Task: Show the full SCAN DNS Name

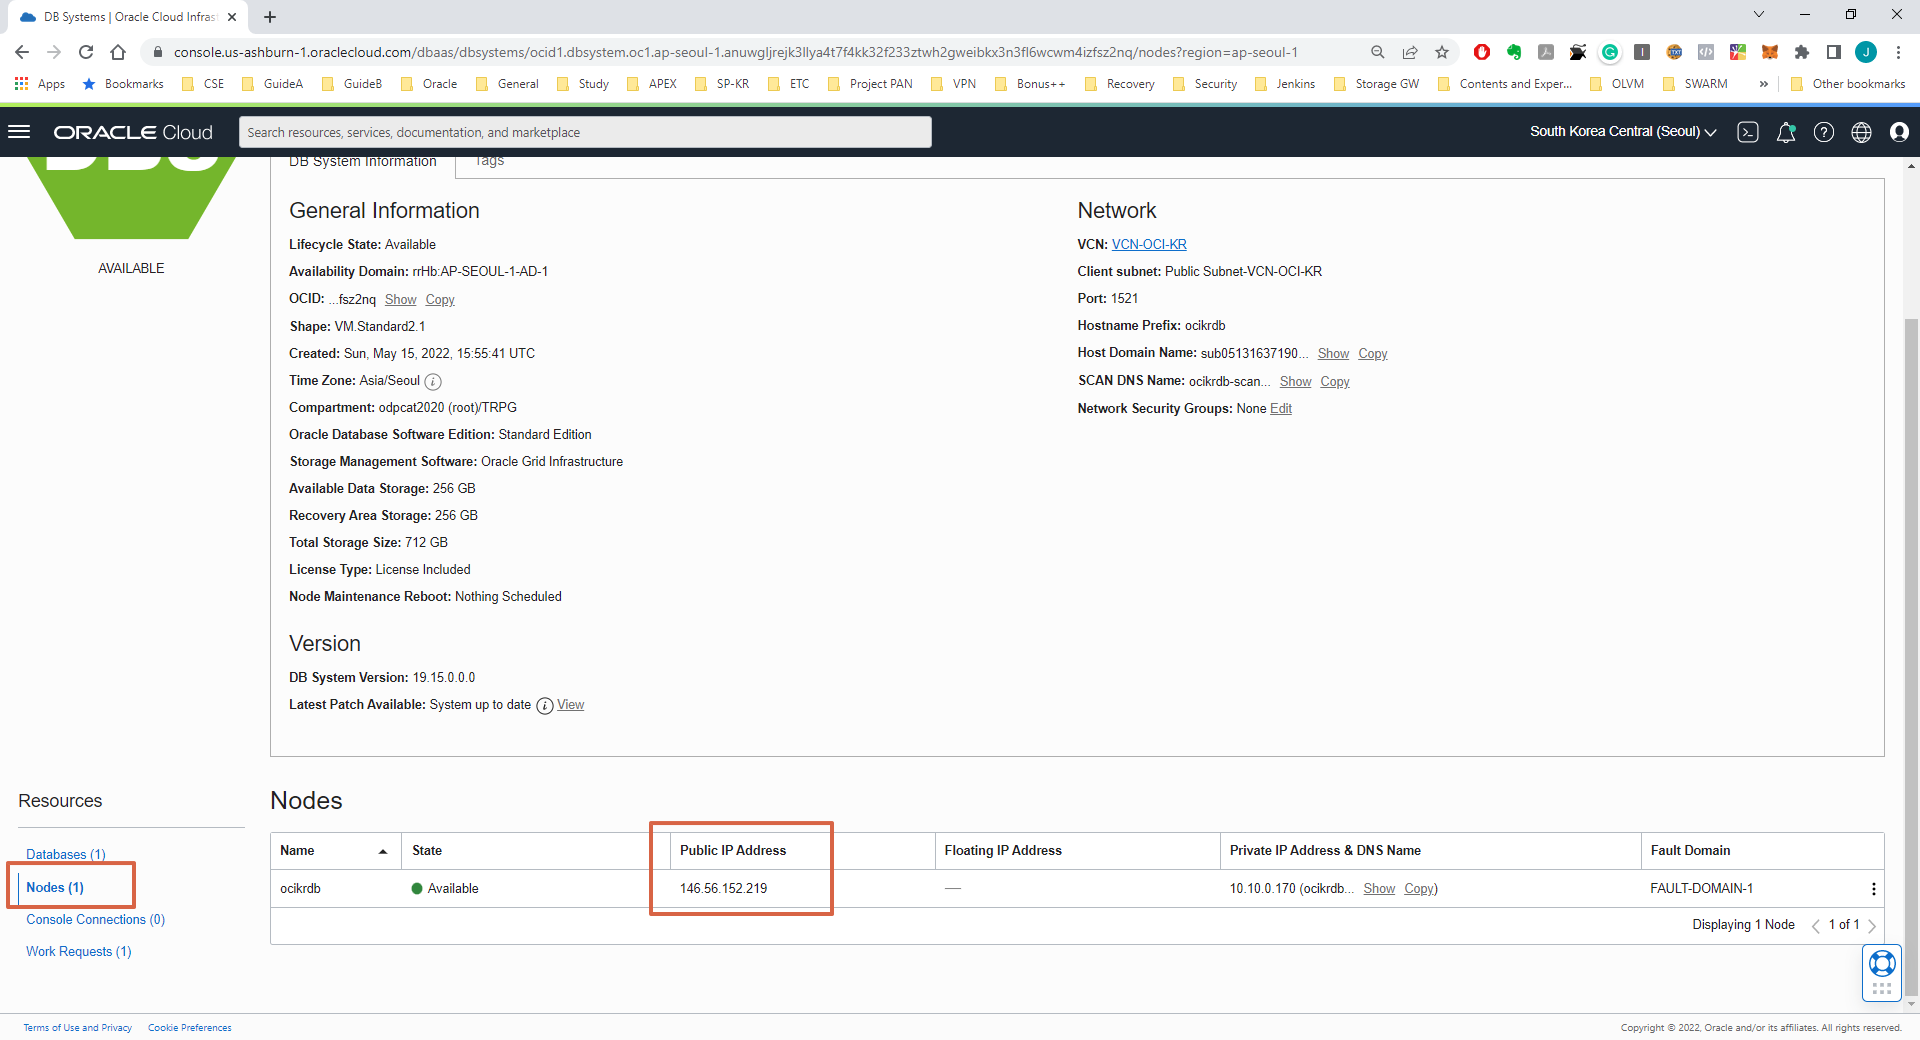Action: coord(1295,382)
